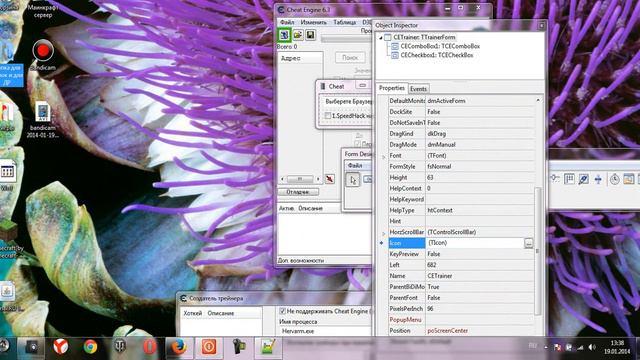This screenshot has width=640, height=360.
Task: Switch to the Events tab
Action: click(418, 89)
